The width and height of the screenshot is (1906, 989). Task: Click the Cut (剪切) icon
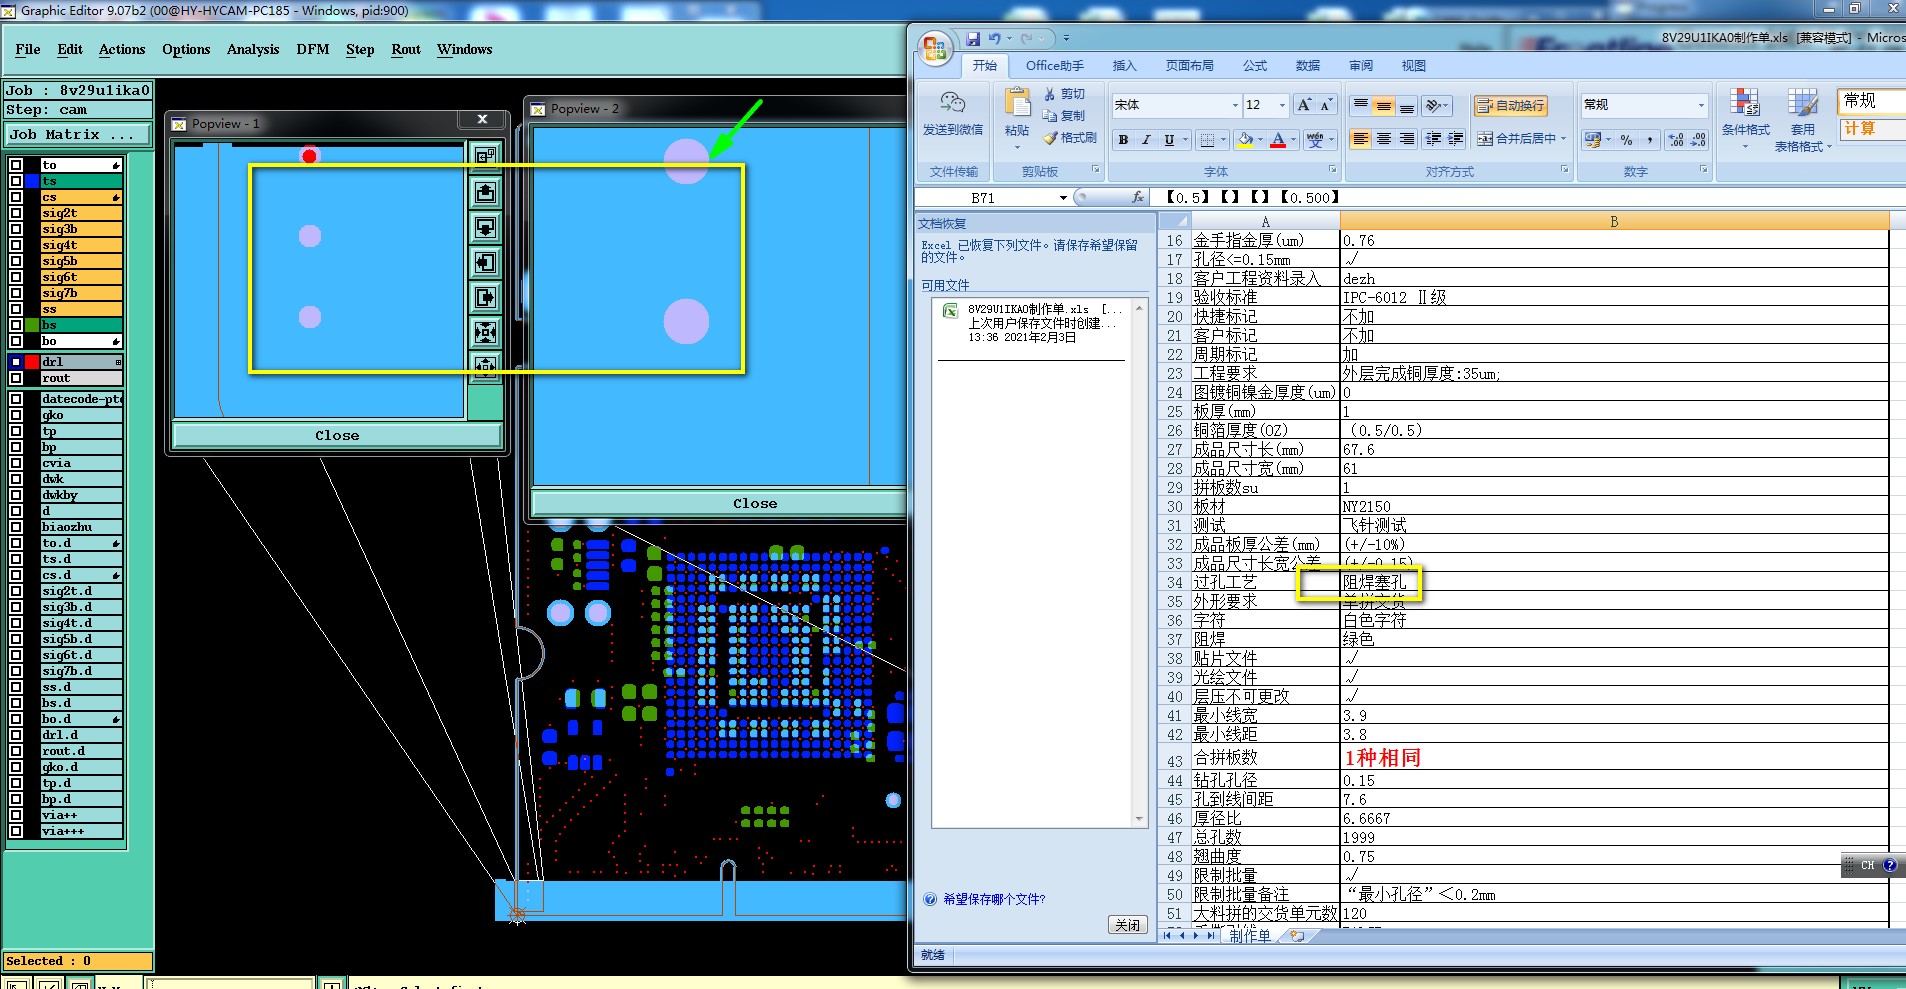coord(1050,93)
